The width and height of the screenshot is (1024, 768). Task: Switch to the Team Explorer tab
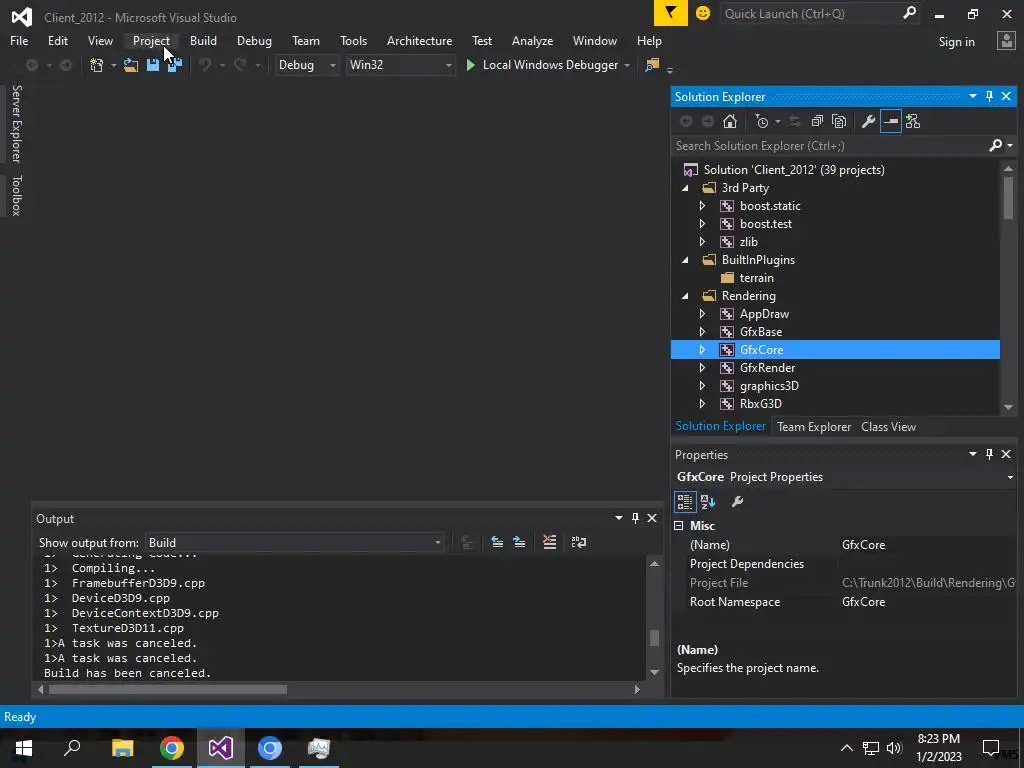pyautogui.click(x=814, y=426)
